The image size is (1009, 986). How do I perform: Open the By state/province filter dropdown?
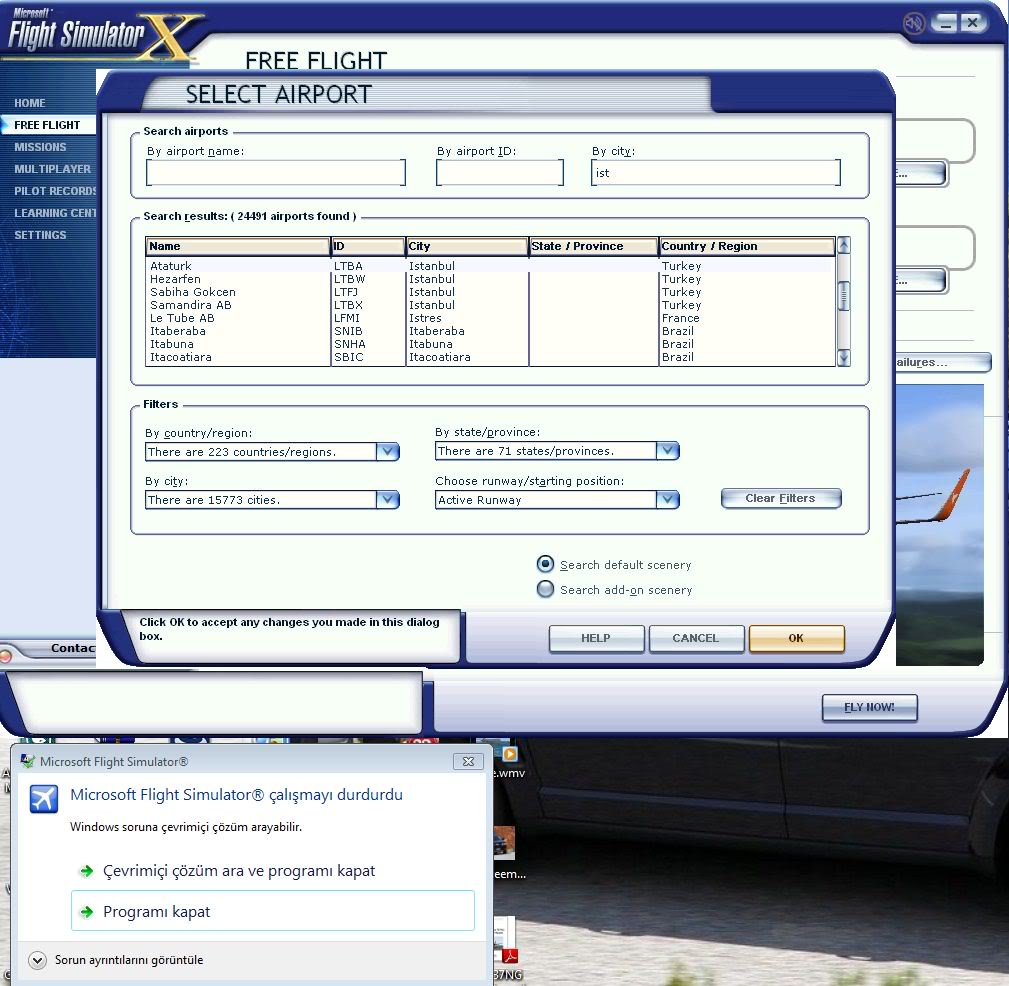[x=667, y=451]
